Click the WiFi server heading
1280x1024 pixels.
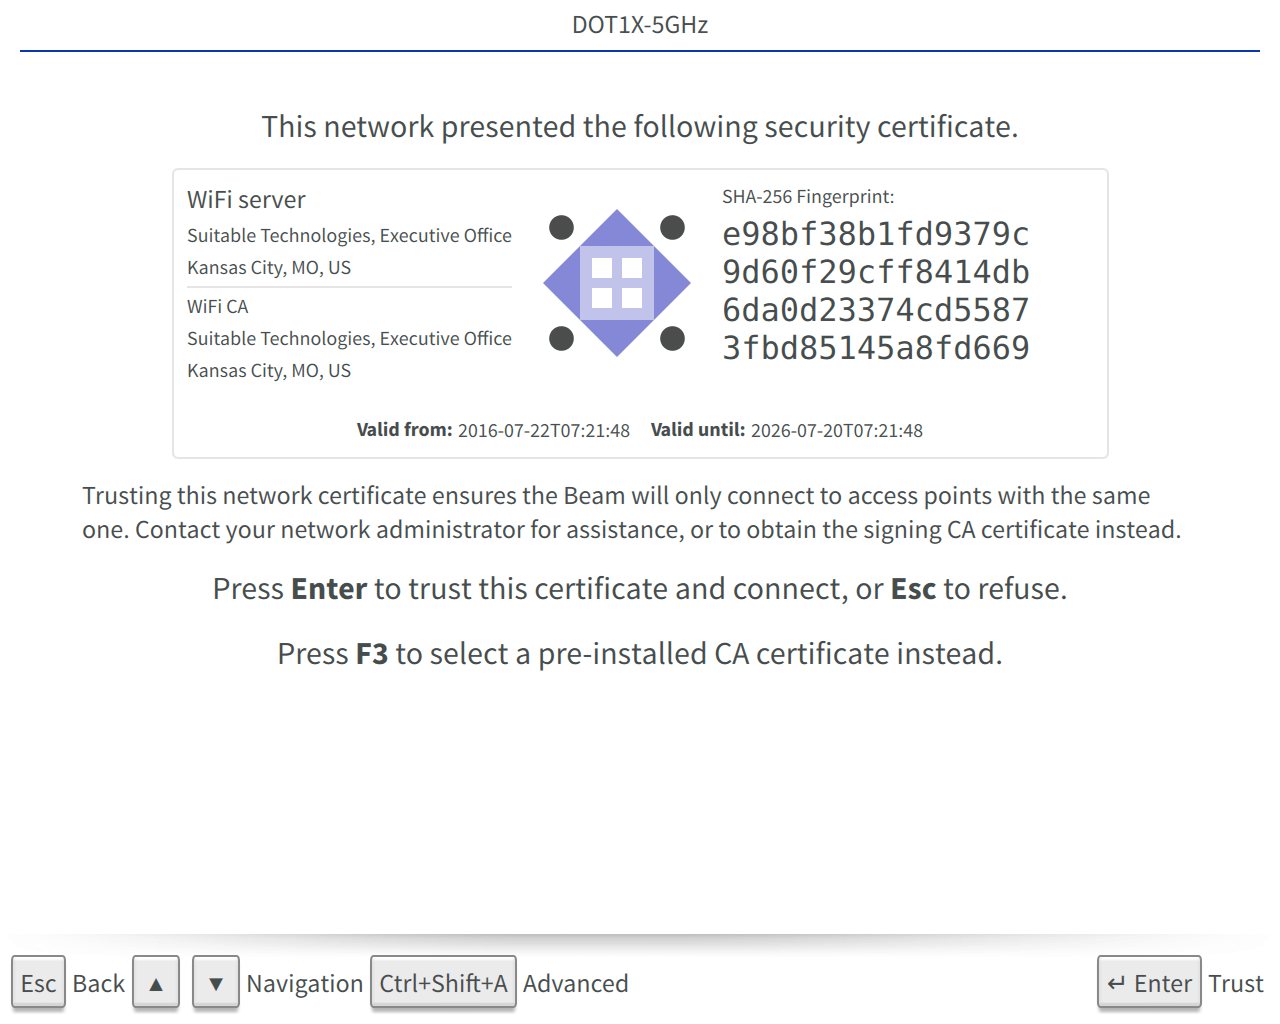point(246,200)
